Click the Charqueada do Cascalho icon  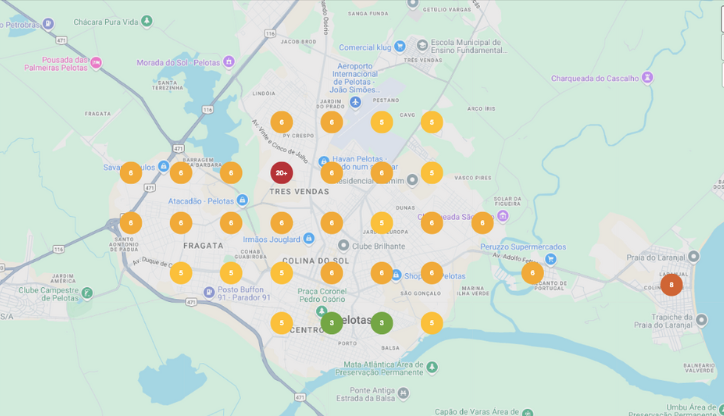[647, 77]
